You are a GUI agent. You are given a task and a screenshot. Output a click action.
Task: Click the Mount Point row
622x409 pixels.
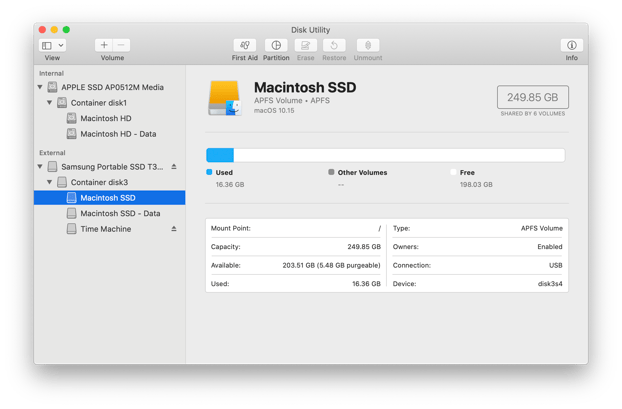click(296, 228)
